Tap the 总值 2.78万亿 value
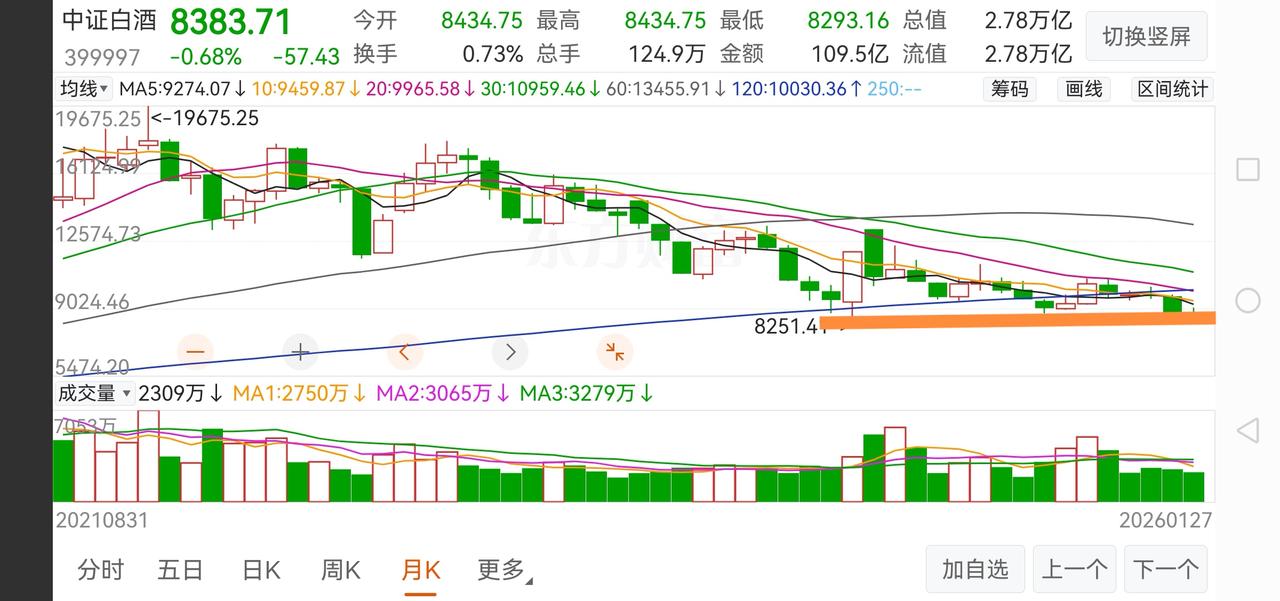Screen dimensions: 1280x601 click(1028, 20)
